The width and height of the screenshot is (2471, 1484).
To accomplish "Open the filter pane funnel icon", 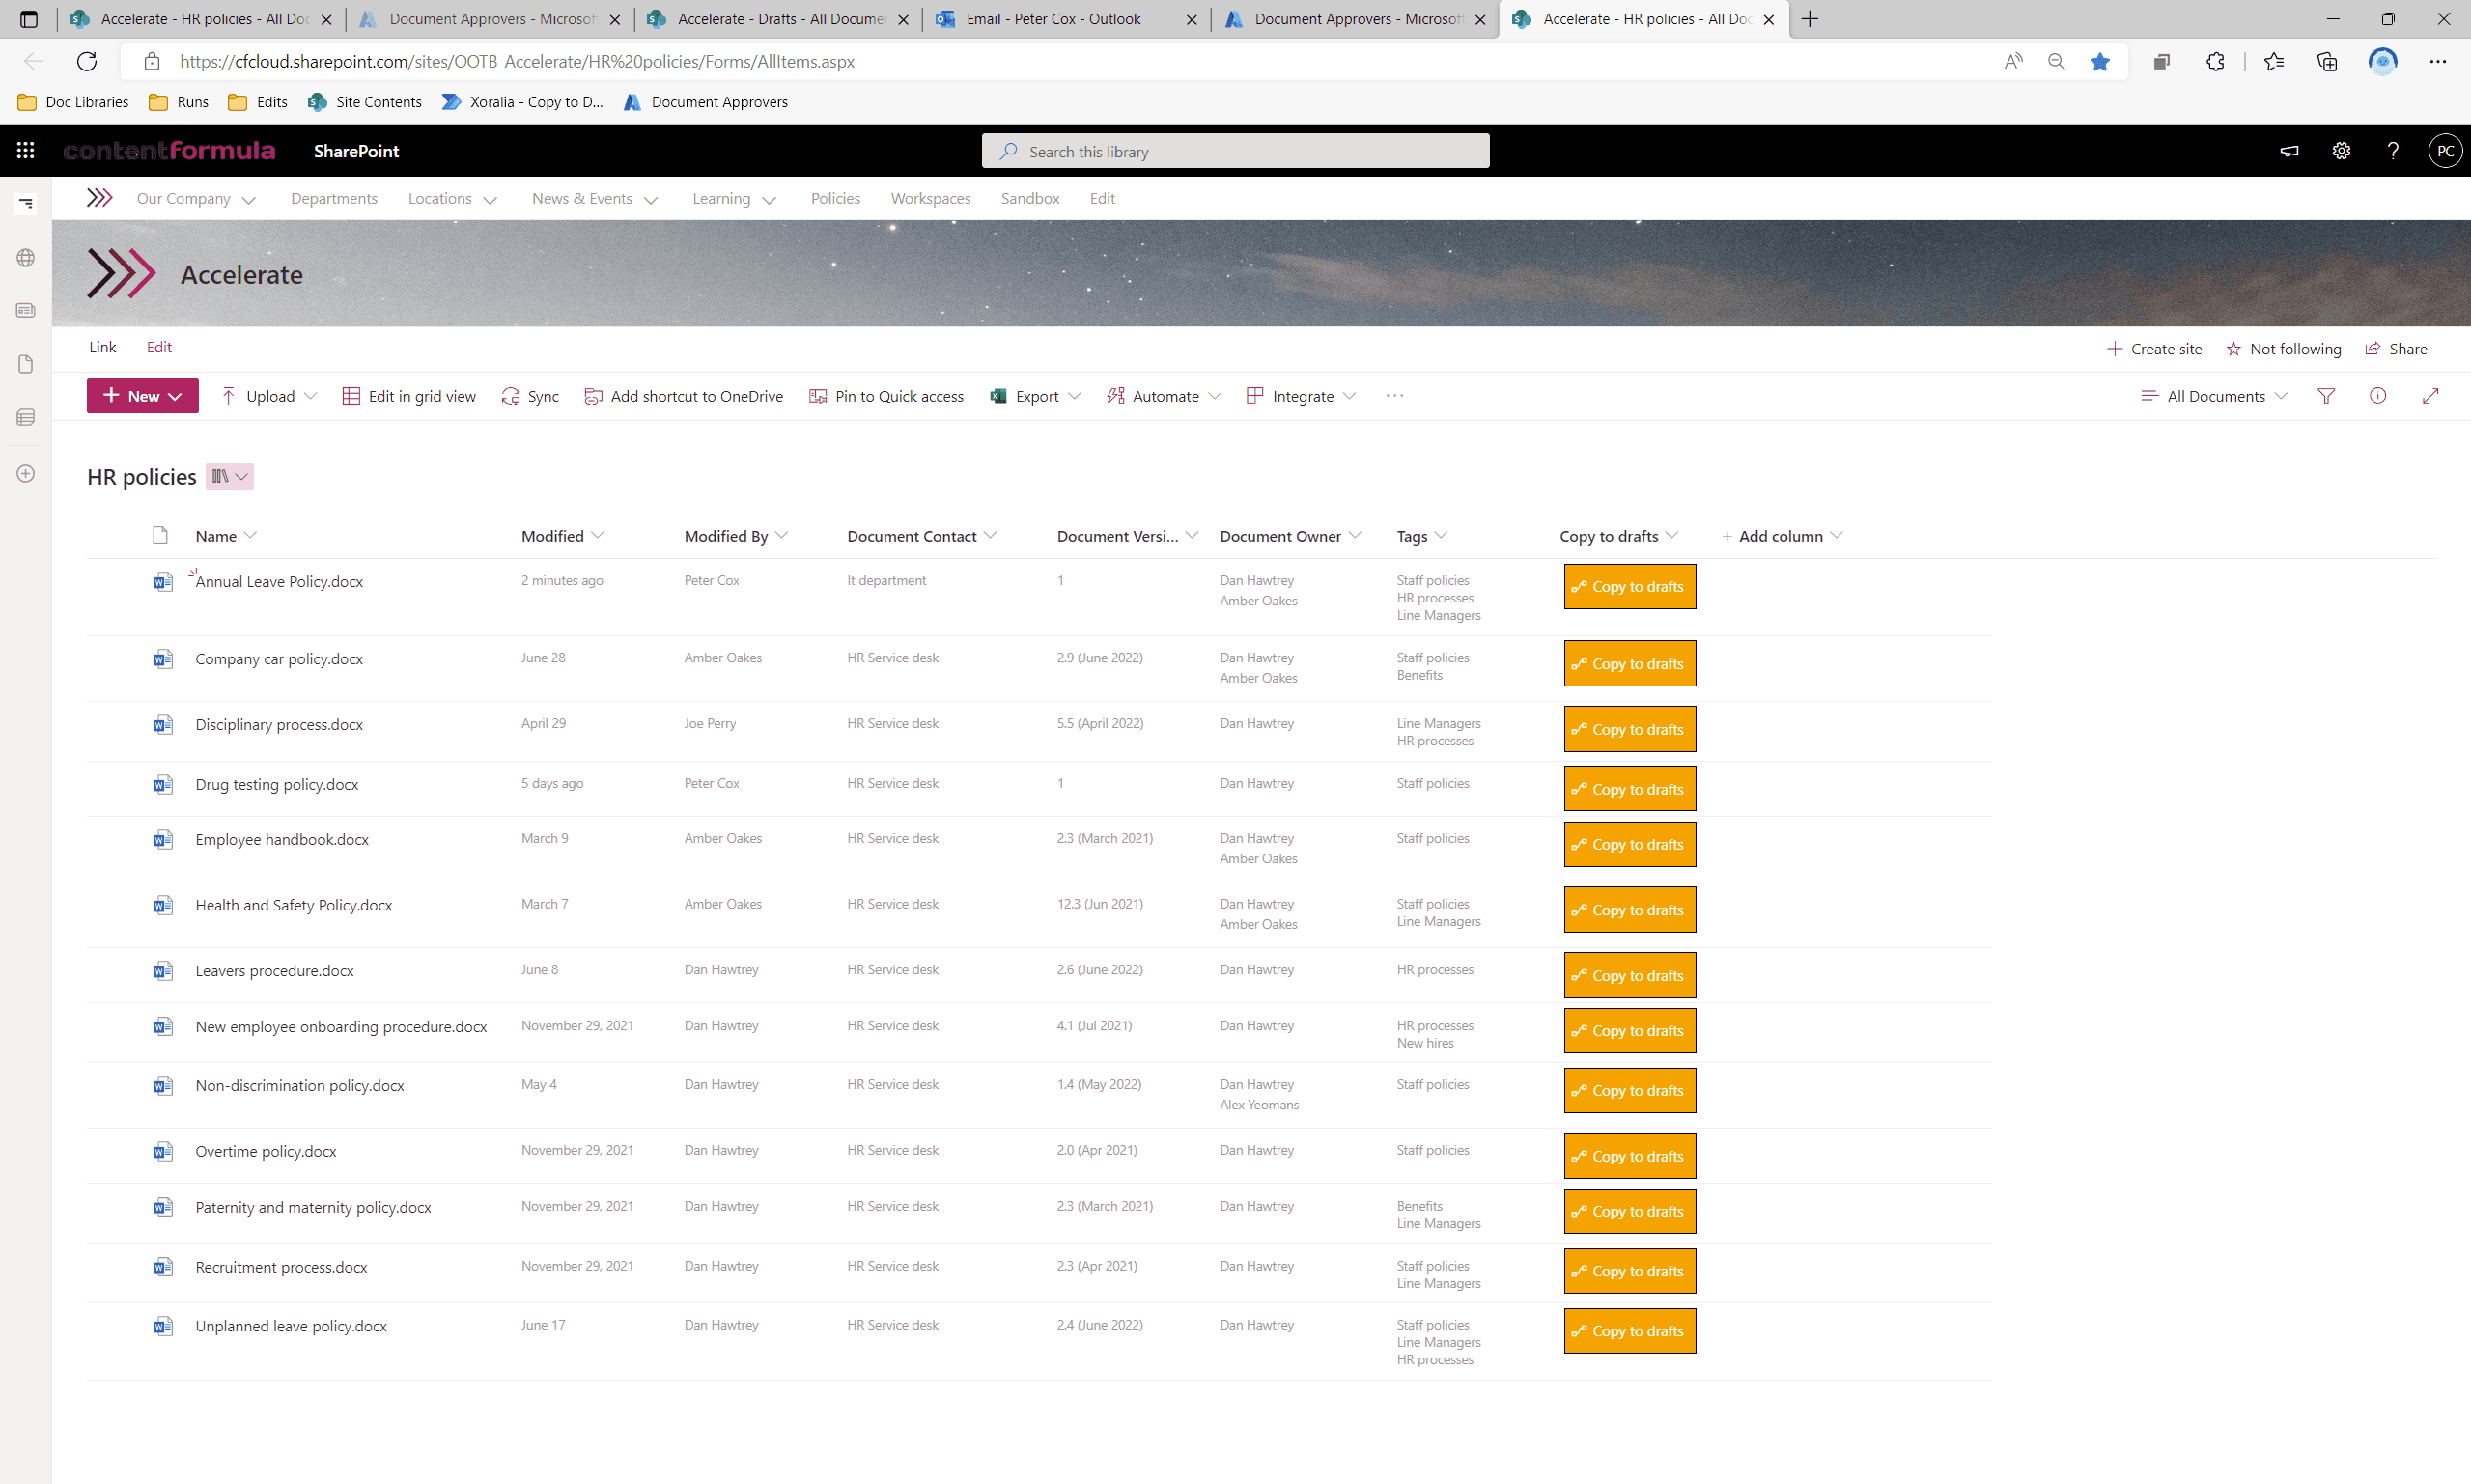I will point(2326,396).
